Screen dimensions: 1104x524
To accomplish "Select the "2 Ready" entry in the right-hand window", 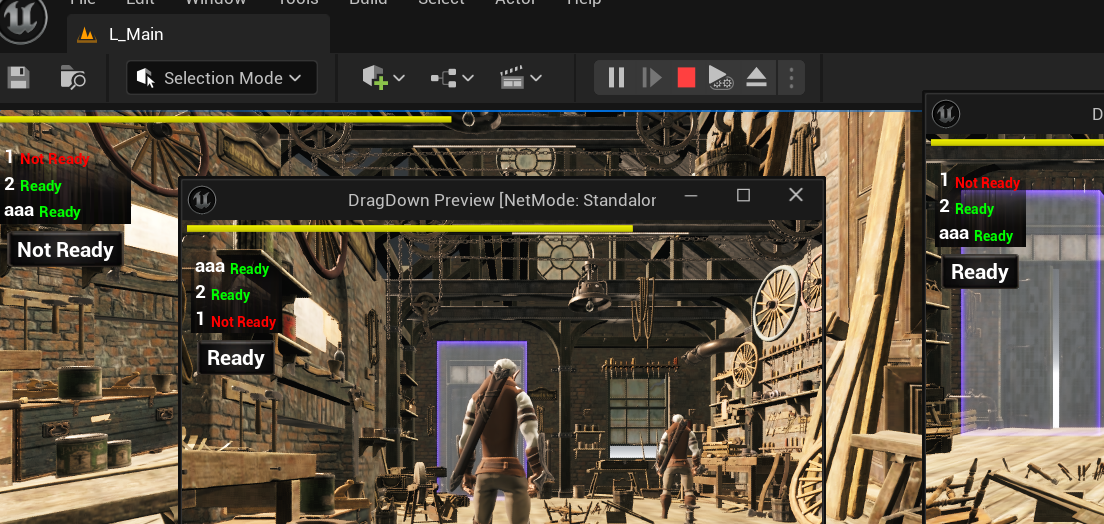I will click(x=967, y=208).
